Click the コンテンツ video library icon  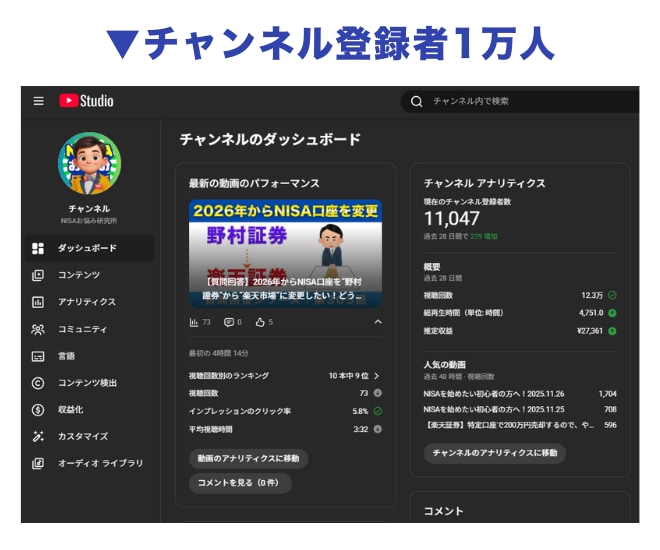pyautogui.click(x=38, y=275)
